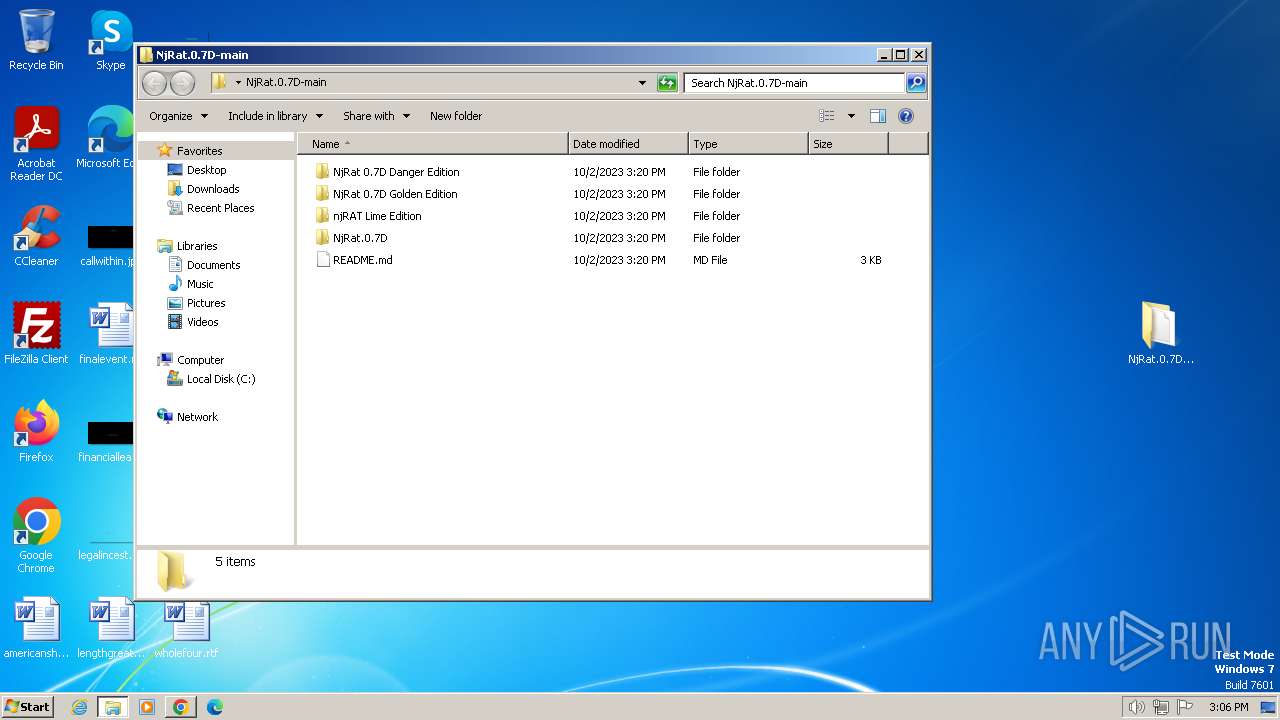The height and width of the screenshot is (720, 1280).
Task: Click the Change your view icon
Action: click(x=826, y=116)
